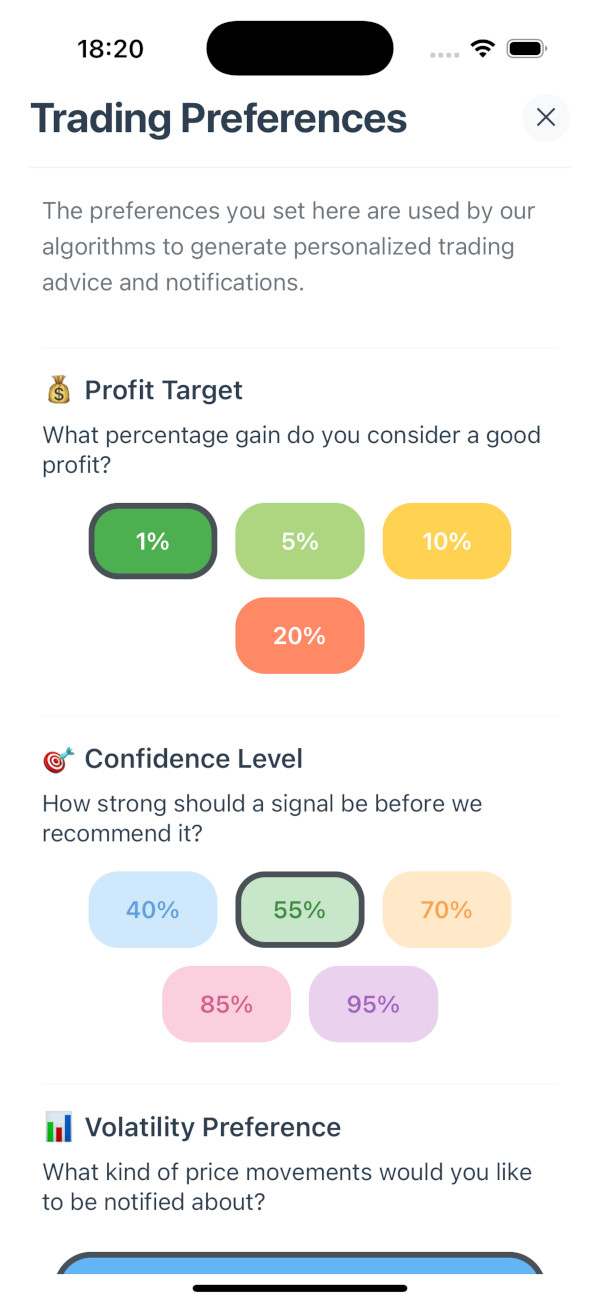Screen dimensions: 600x1304
Task: Pick the pink 85% confidence option
Action: coord(227,1004)
